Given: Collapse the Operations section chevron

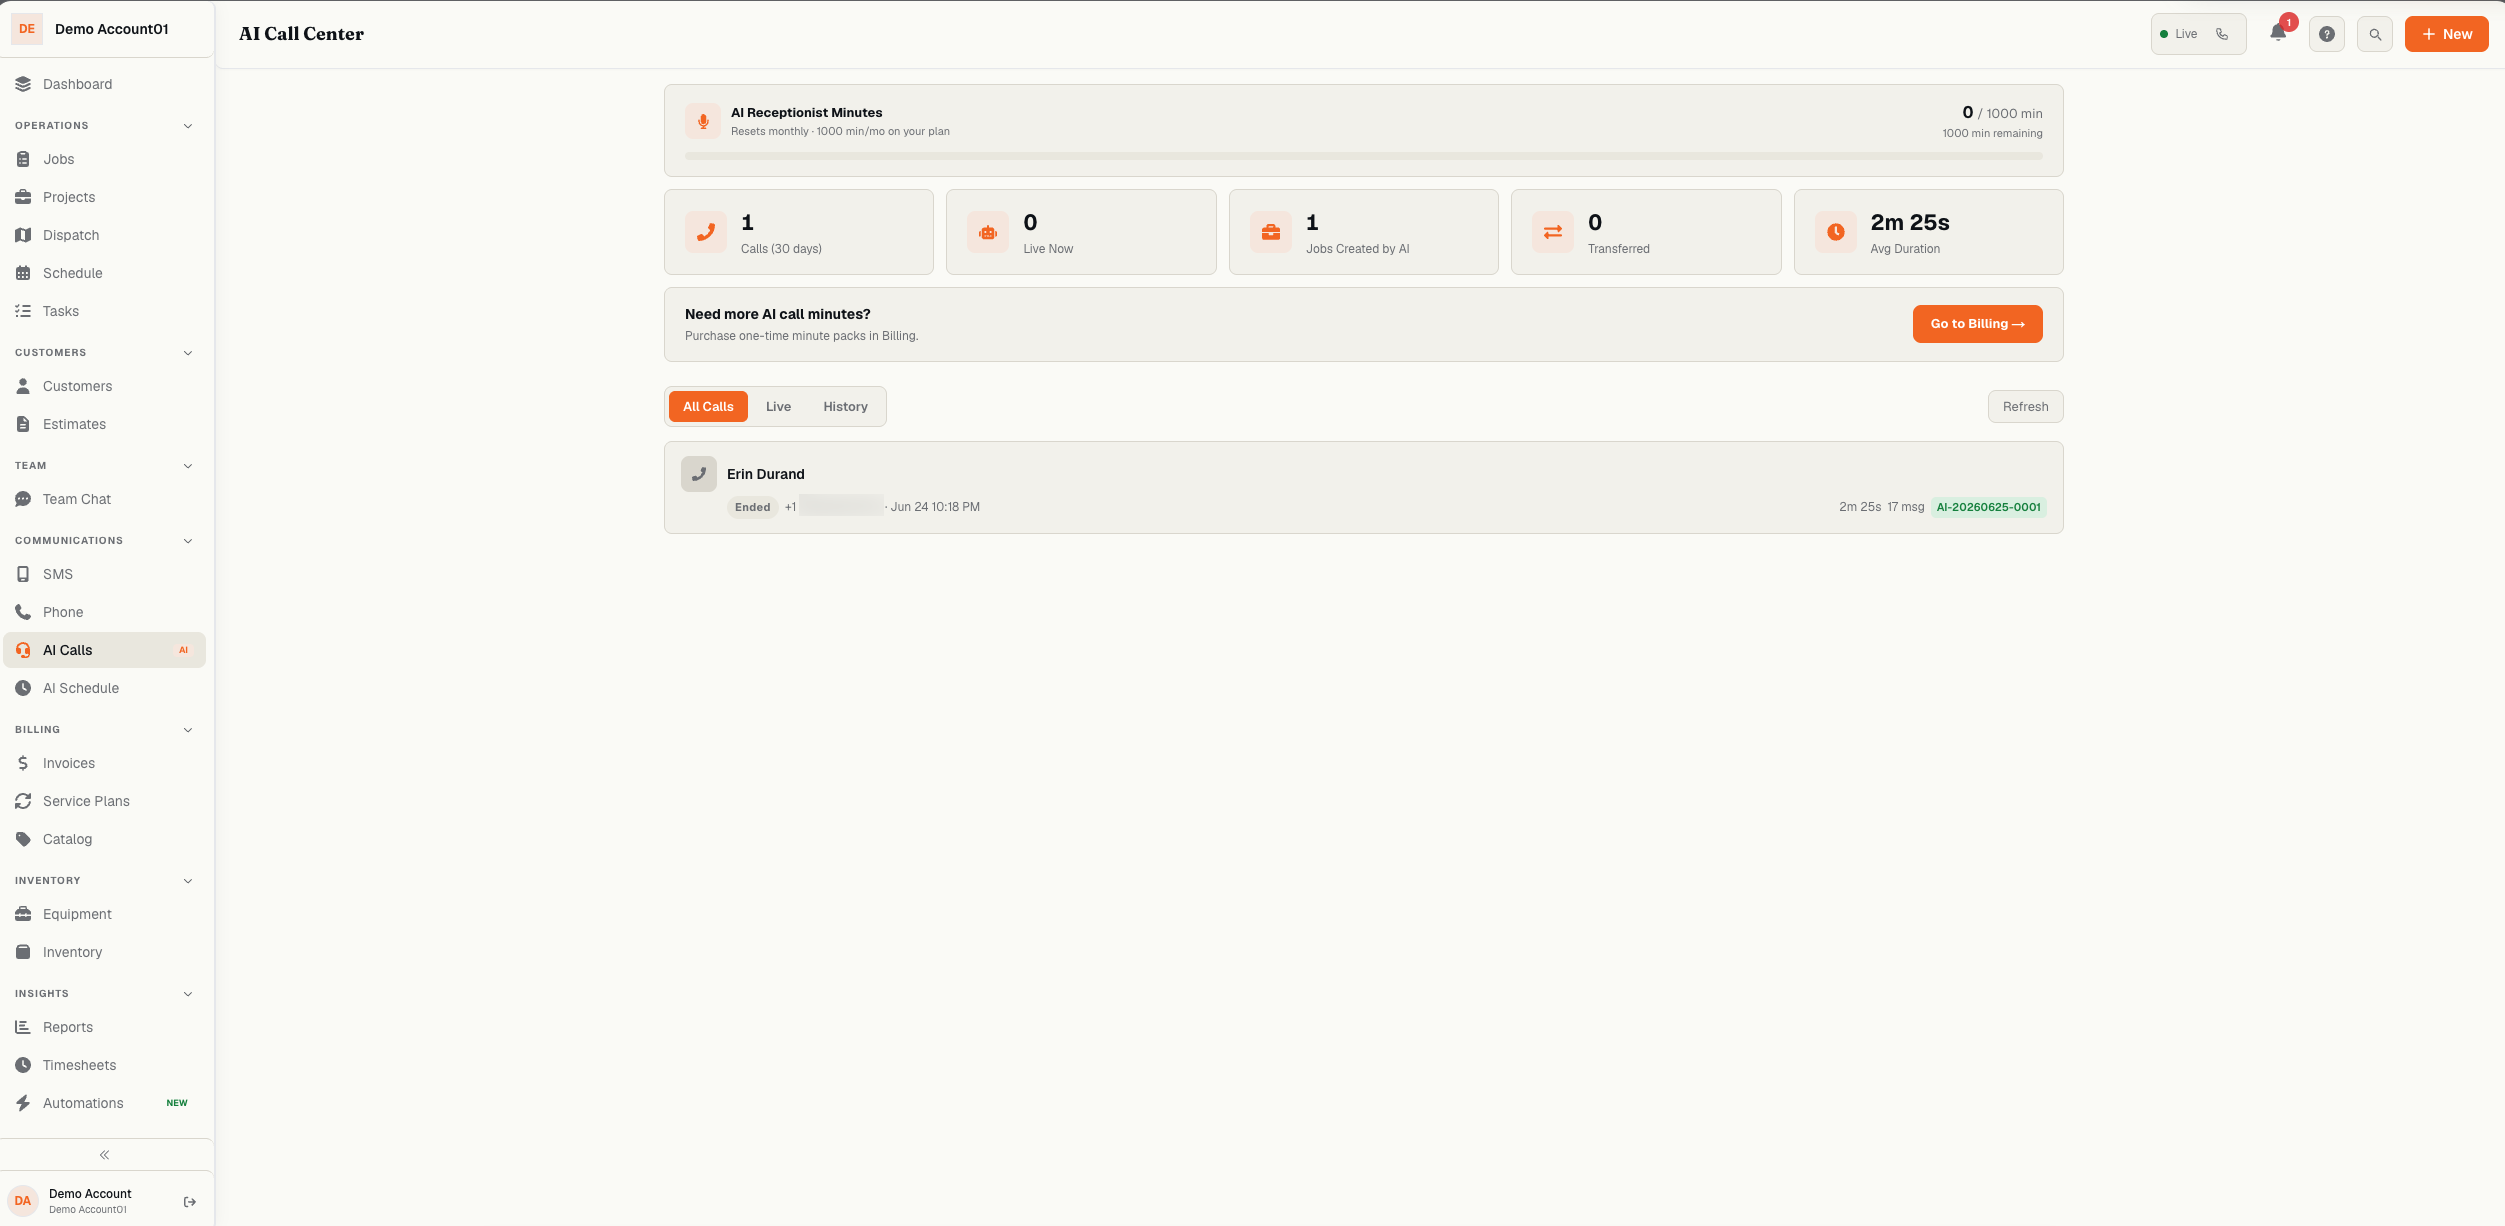Looking at the screenshot, I should point(188,126).
